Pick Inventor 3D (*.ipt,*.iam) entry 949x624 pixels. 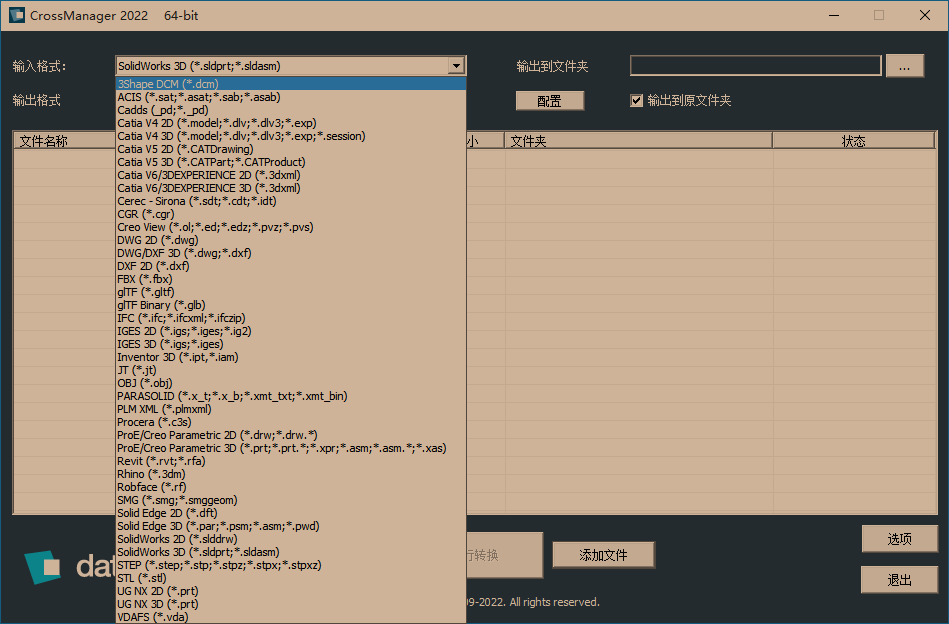tap(178, 357)
